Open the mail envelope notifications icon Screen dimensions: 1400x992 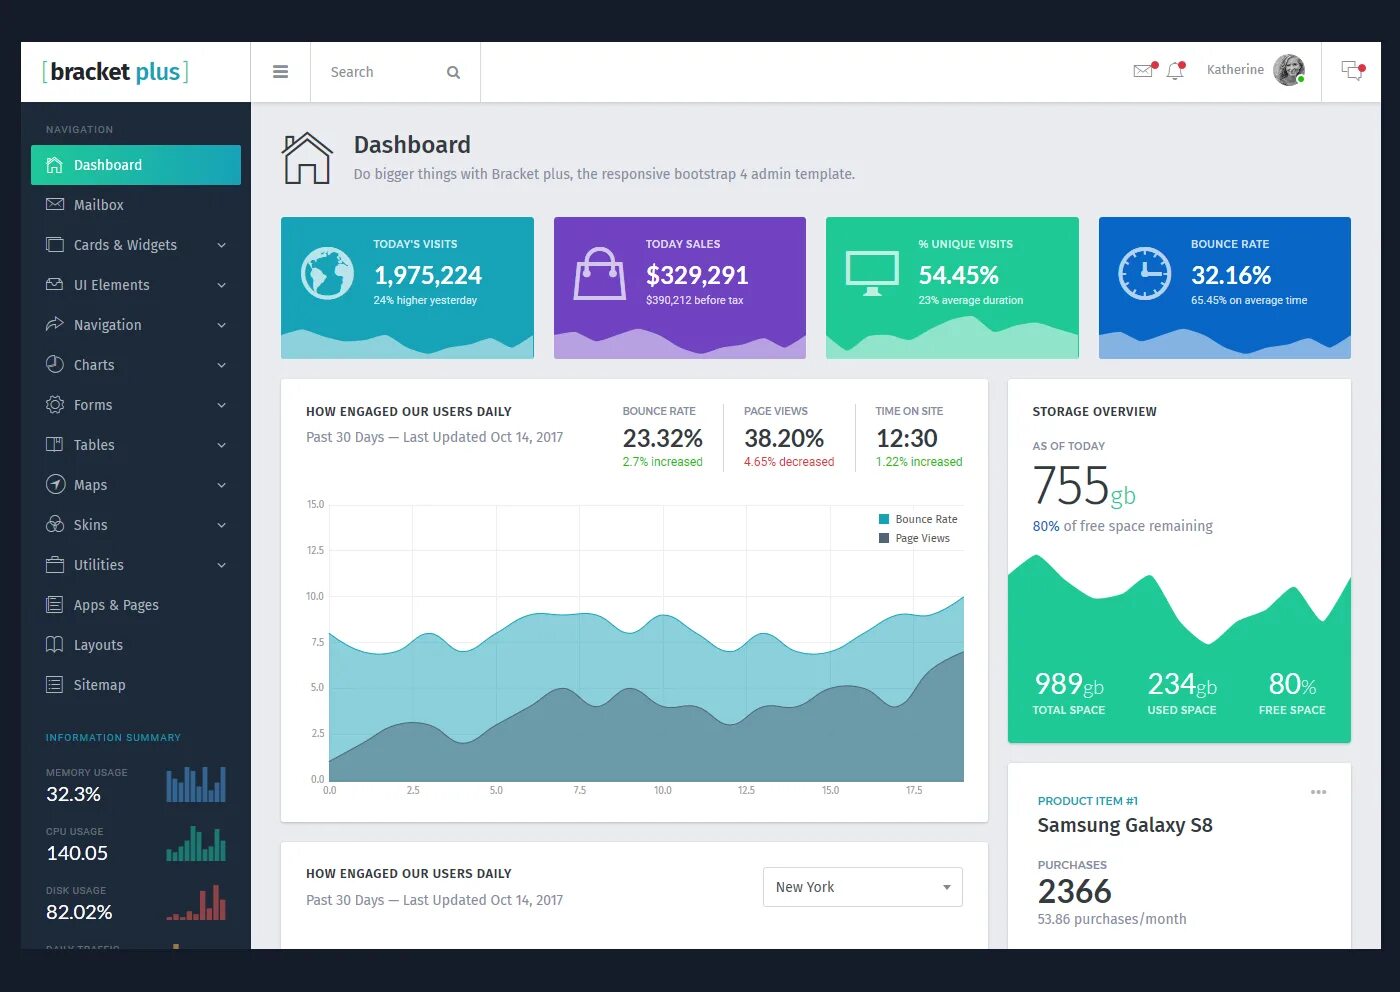point(1143,70)
